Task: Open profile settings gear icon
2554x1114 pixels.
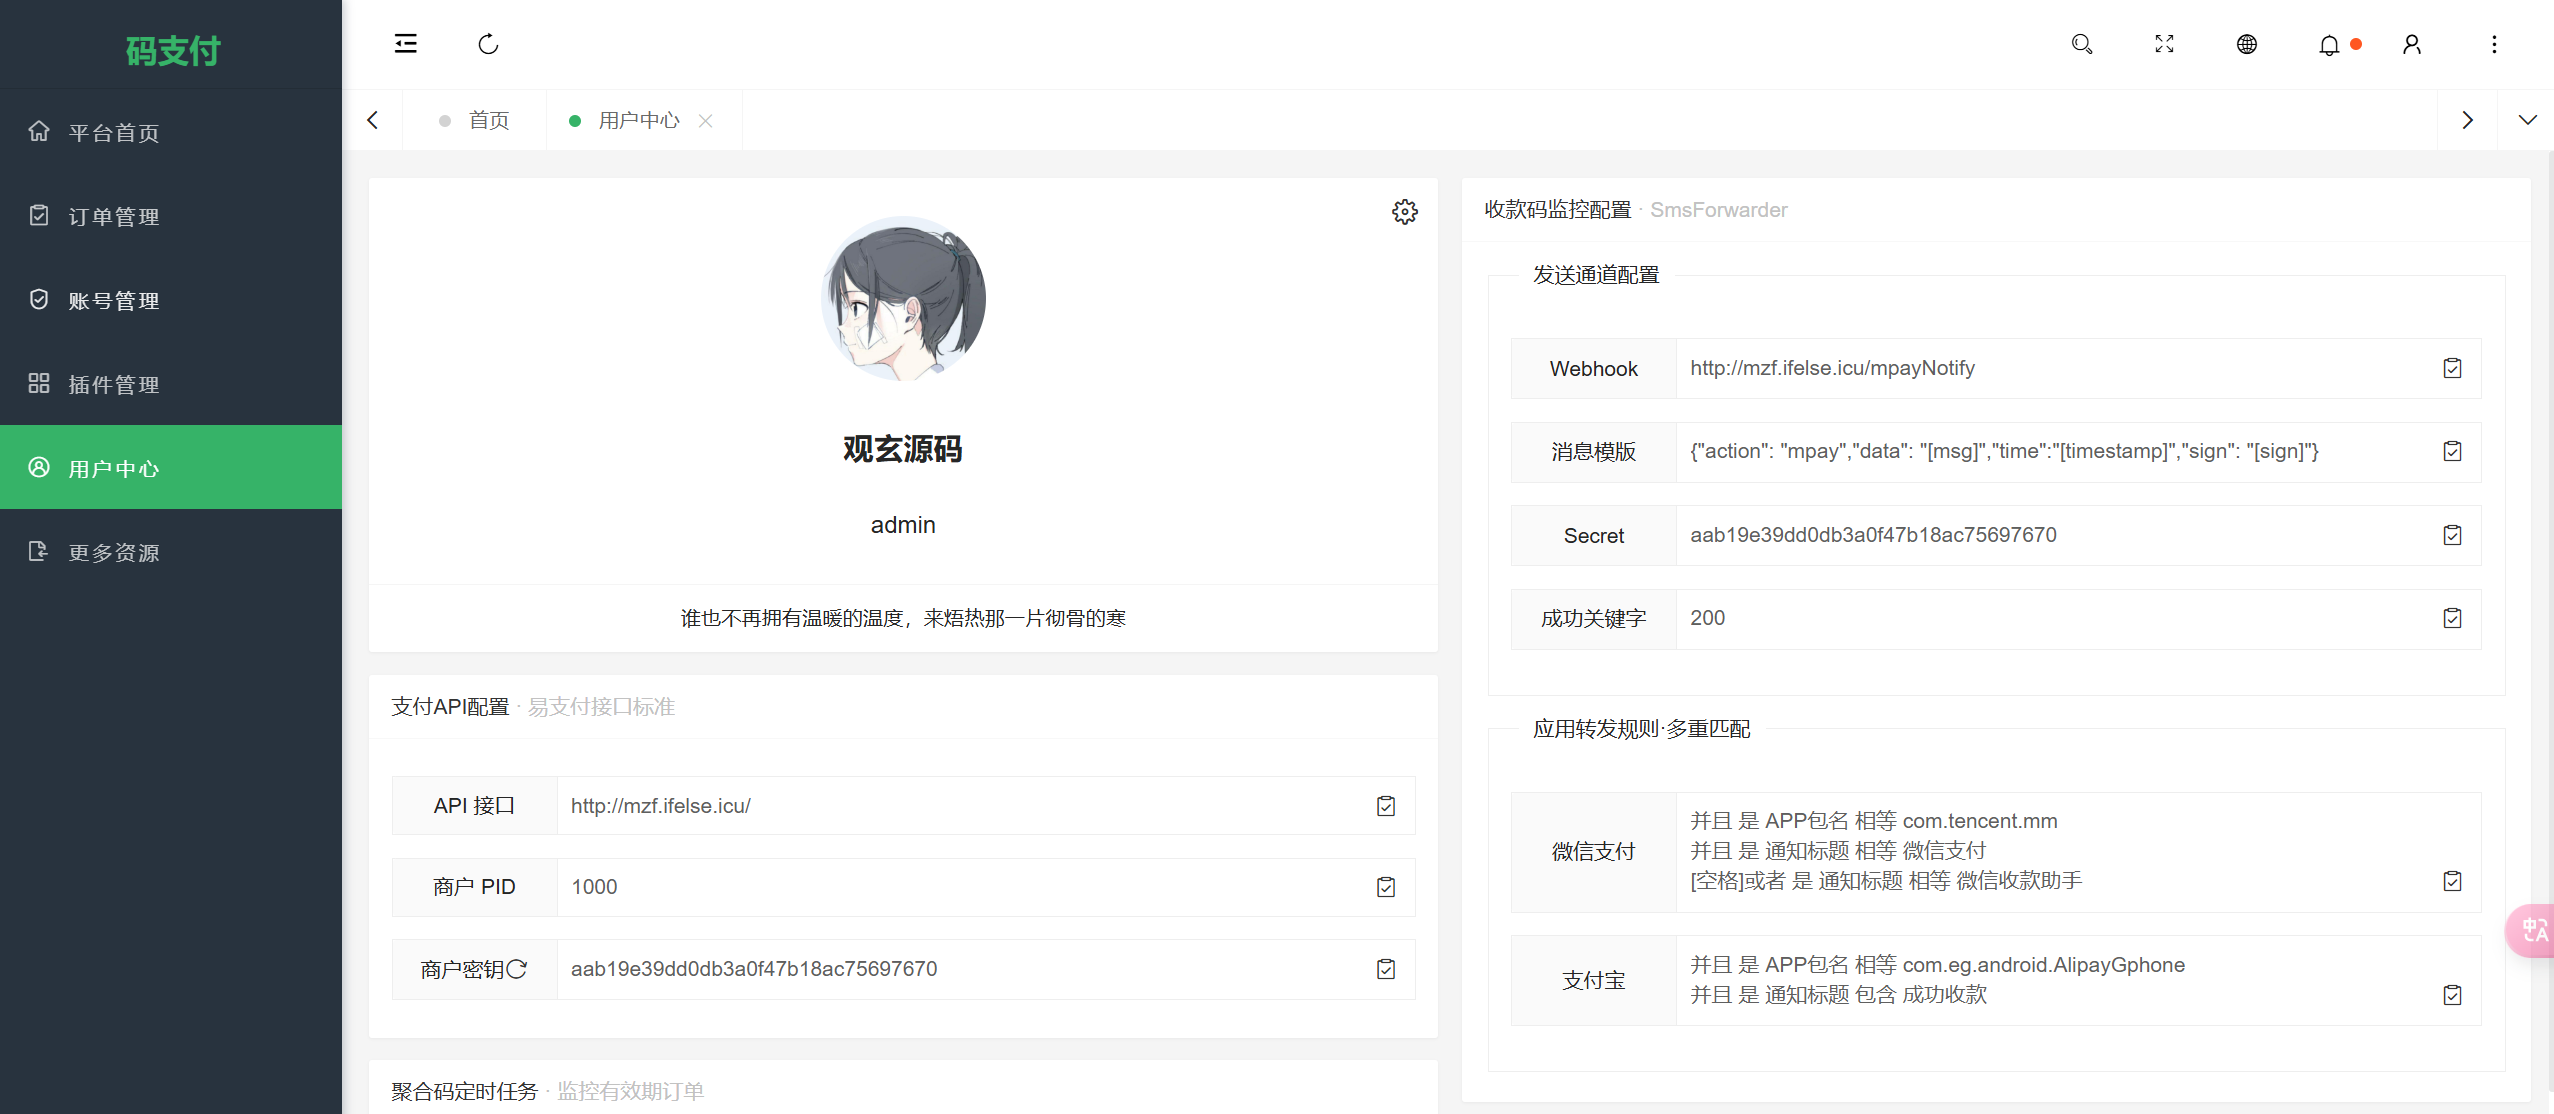Action: point(1405,212)
